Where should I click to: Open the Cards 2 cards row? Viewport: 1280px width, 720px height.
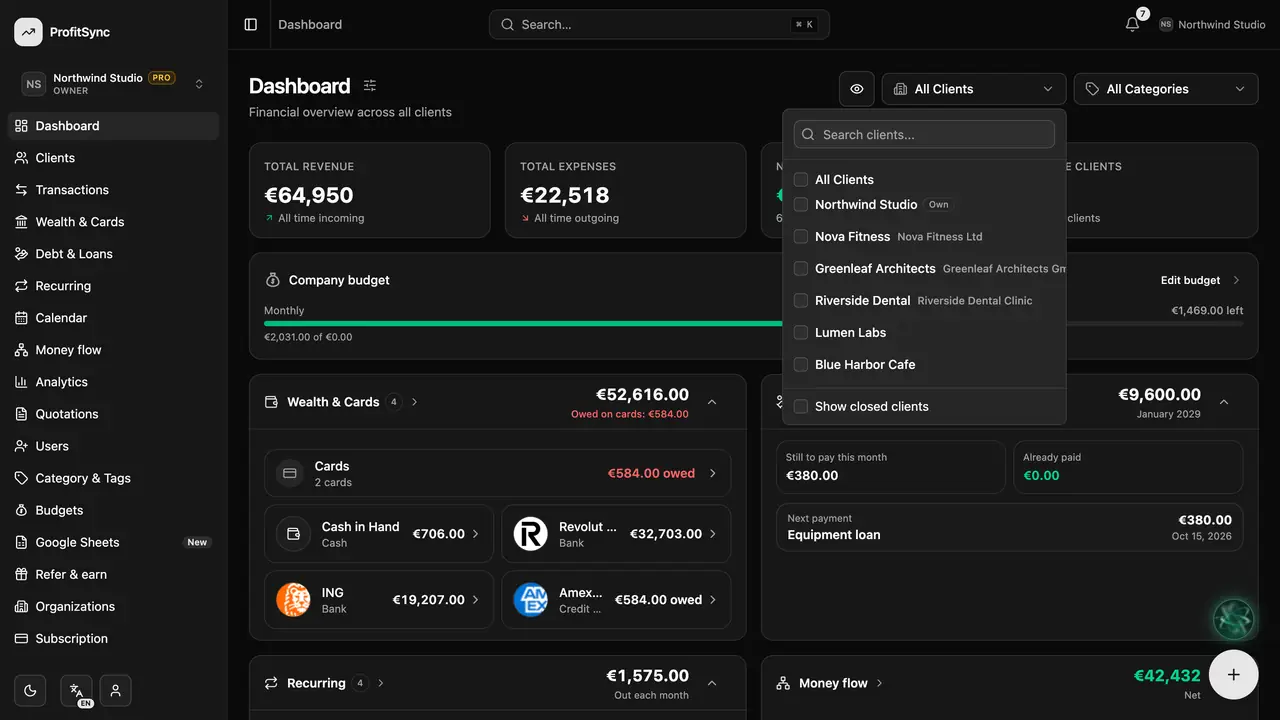[497, 473]
